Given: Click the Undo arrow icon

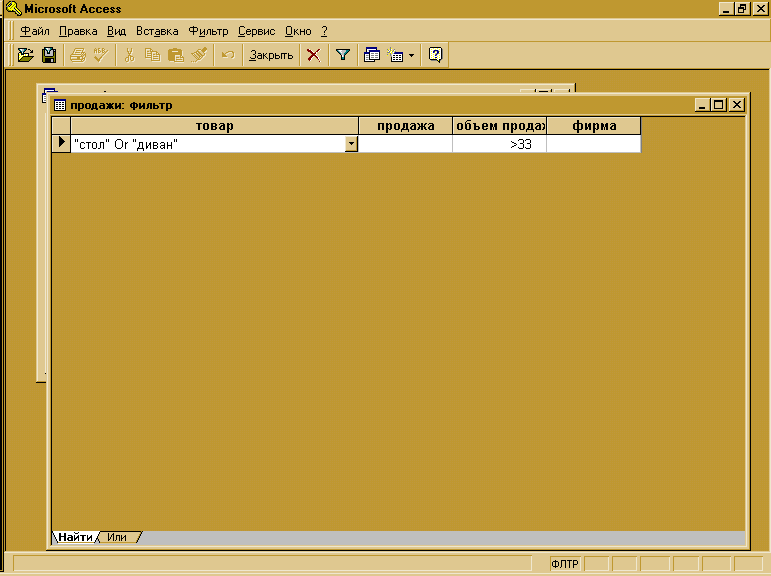Looking at the screenshot, I should (228, 55).
